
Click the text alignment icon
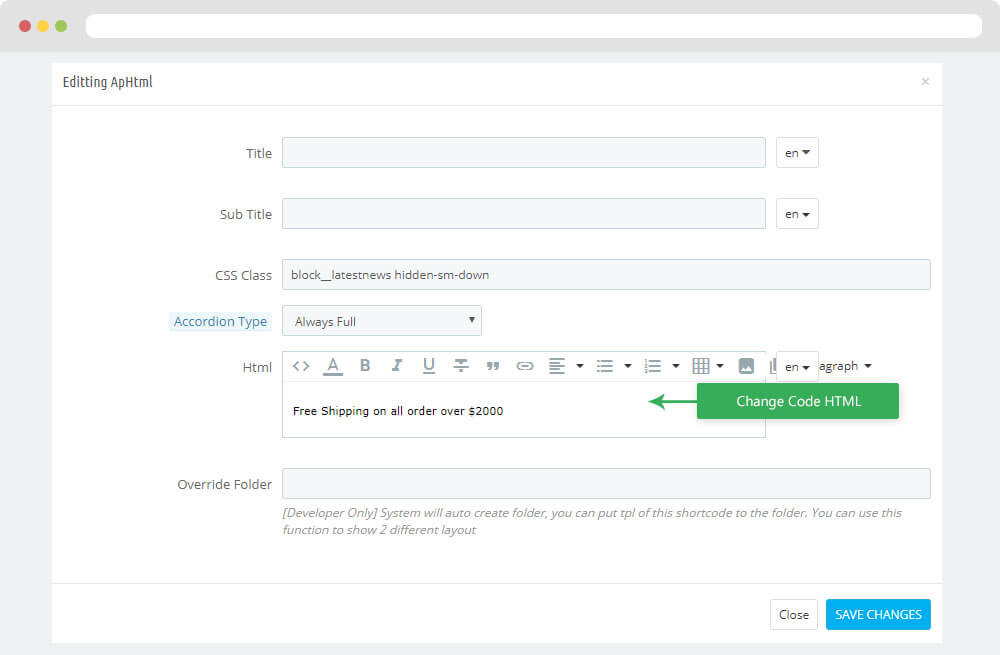(557, 366)
